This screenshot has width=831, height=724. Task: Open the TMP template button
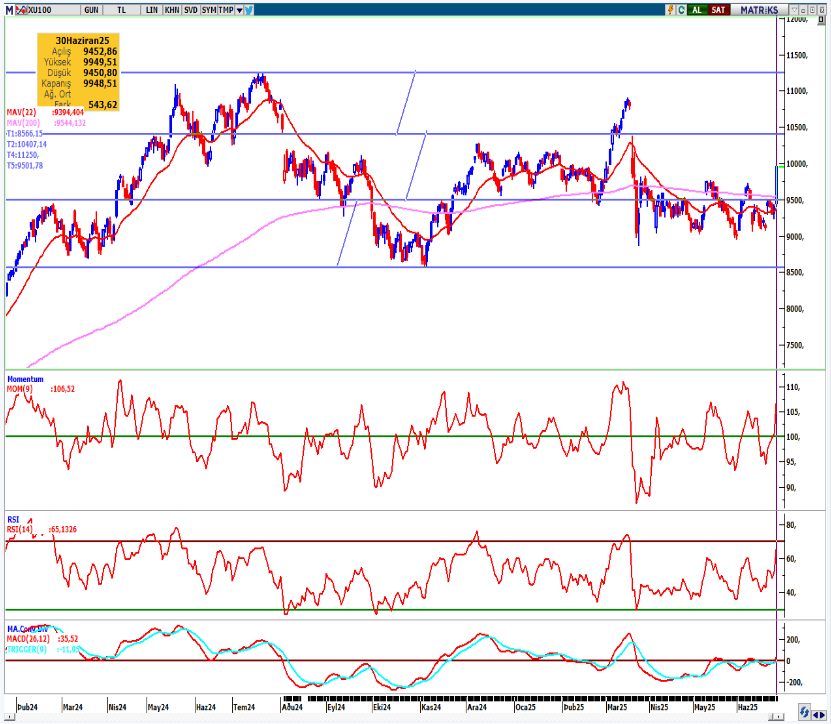tap(226, 10)
